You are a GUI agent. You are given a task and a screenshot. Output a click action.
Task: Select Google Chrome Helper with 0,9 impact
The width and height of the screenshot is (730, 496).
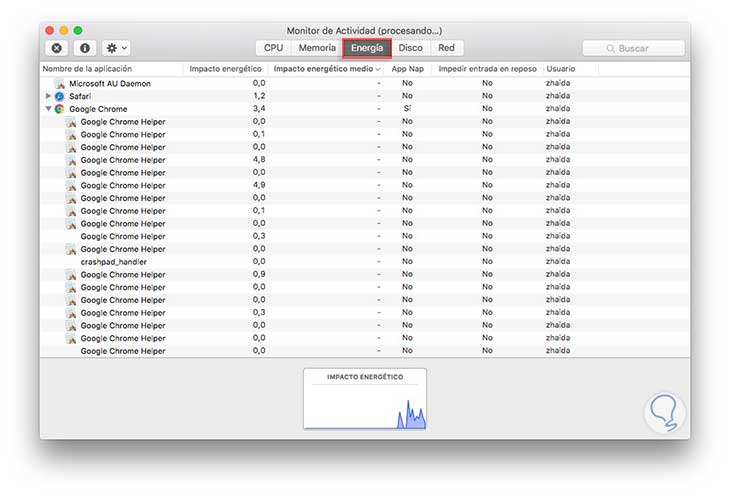pyautogui.click(x=123, y=275)
